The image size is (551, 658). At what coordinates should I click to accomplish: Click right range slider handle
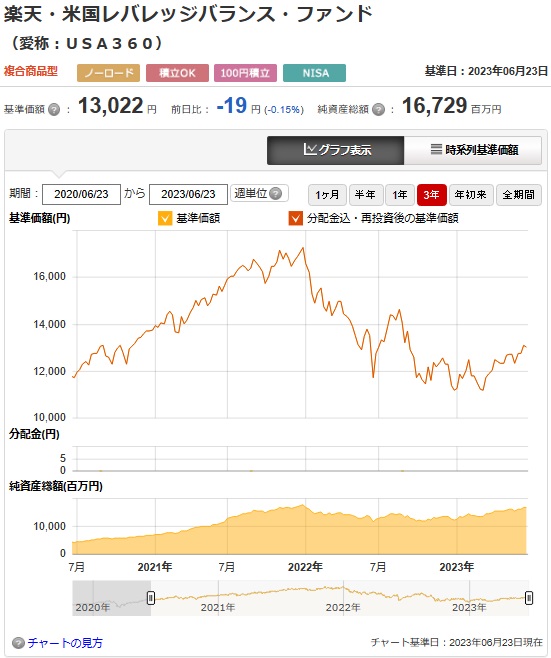coord(529,598)
